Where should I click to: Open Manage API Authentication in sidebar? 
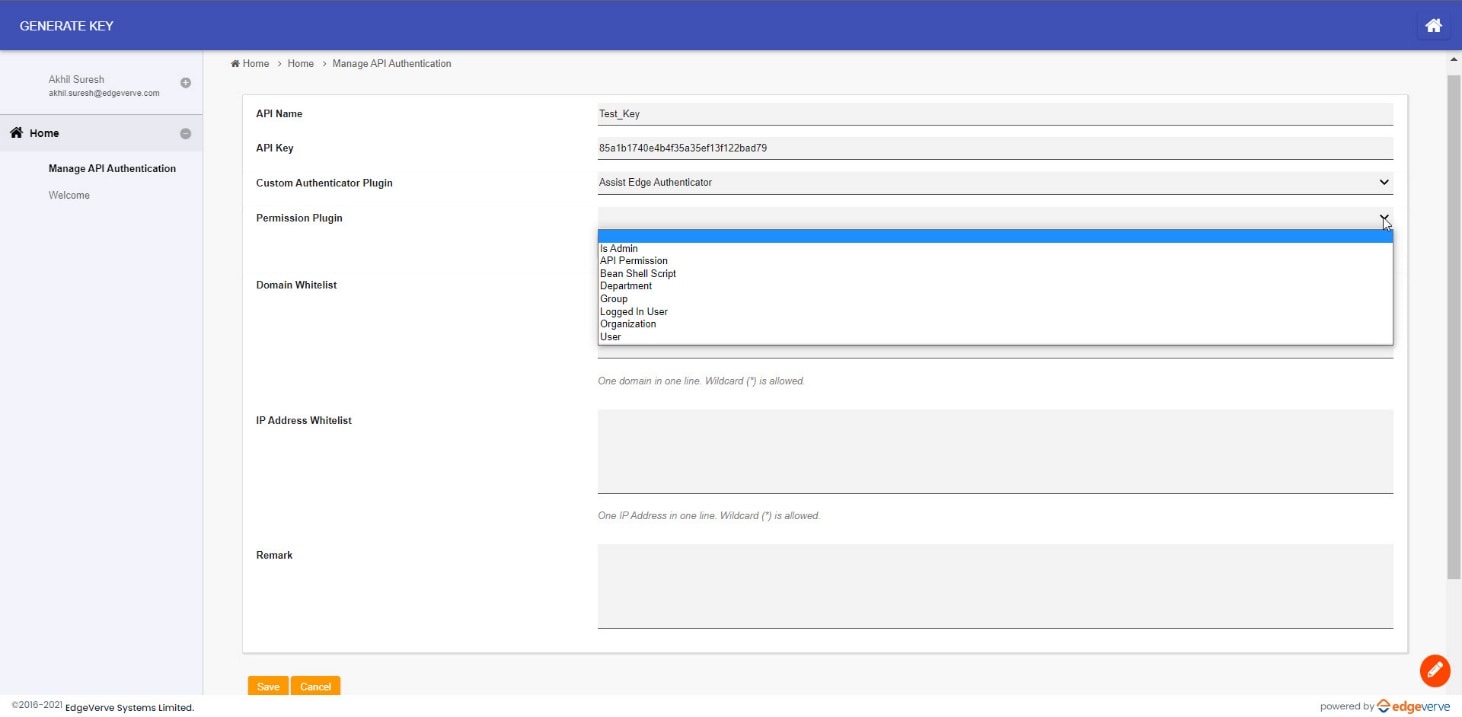coord(112,169)
